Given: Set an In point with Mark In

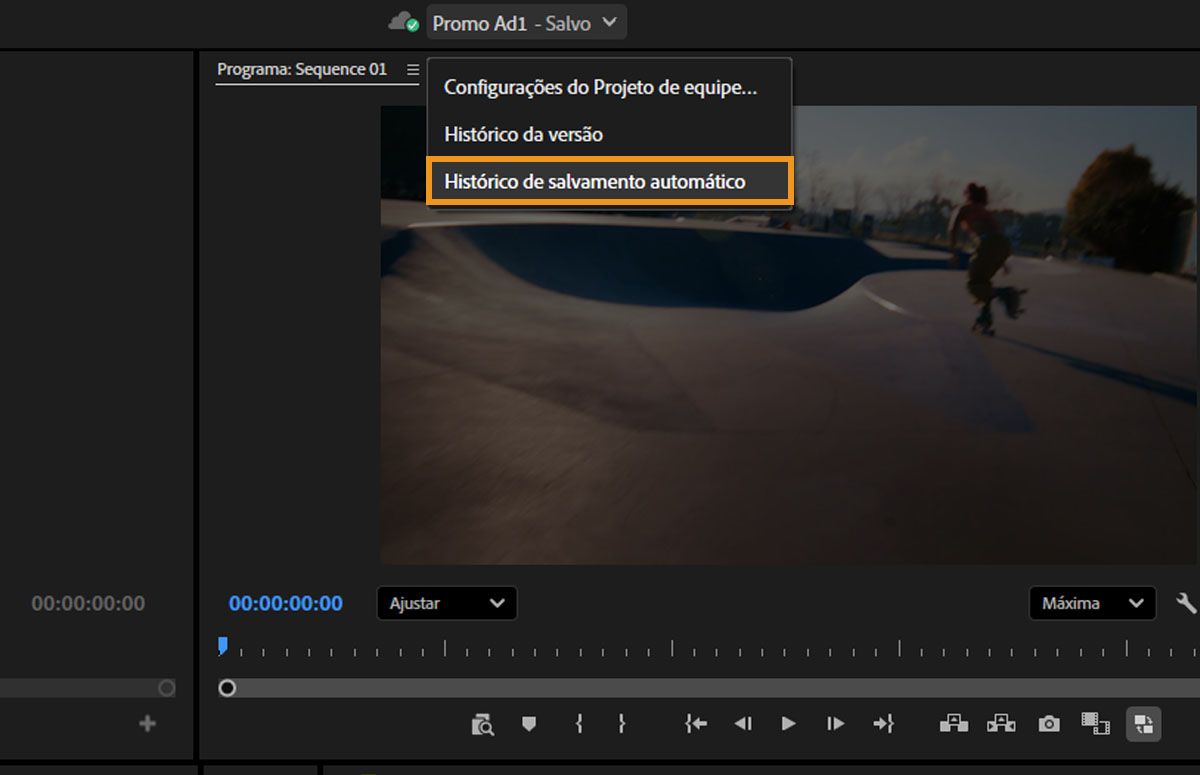Looking at the screenshot, I should (x=578, y=723).
